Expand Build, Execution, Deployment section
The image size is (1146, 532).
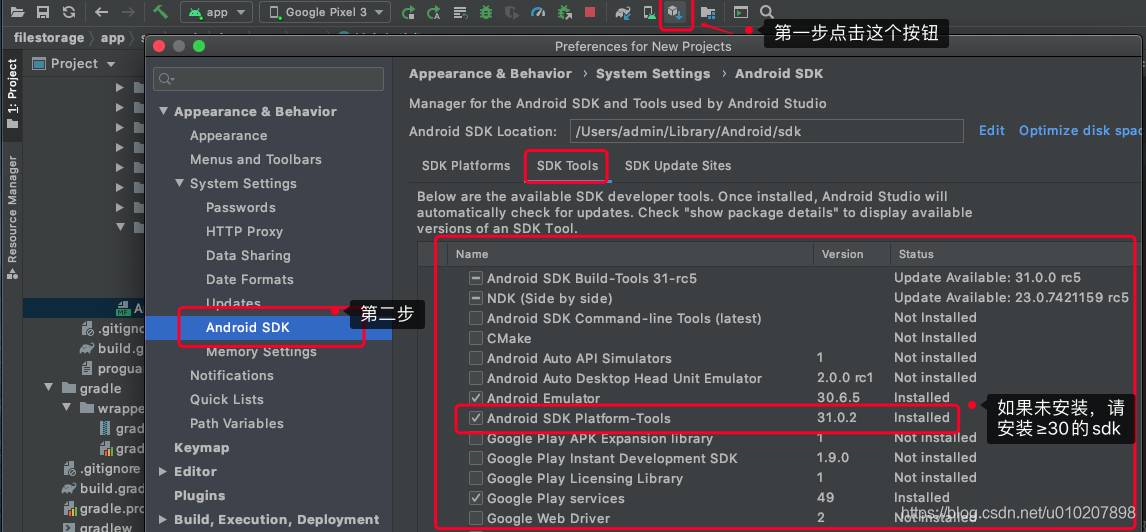coord(163,520)
